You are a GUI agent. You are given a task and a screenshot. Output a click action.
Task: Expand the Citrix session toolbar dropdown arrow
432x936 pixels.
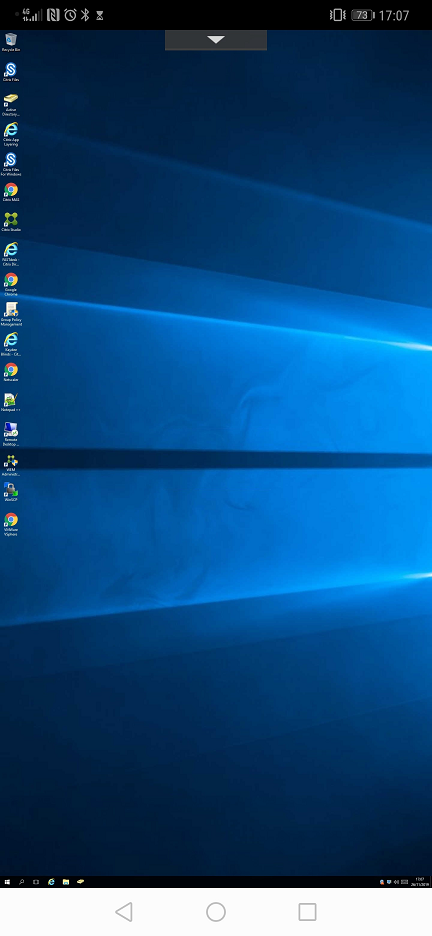pyautogui.click(x=216, y=40)
